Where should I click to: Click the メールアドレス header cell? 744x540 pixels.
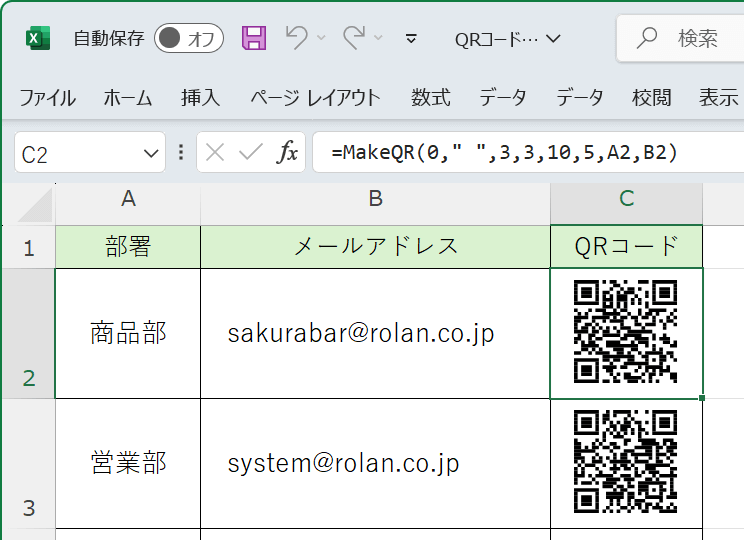[375, 247]
